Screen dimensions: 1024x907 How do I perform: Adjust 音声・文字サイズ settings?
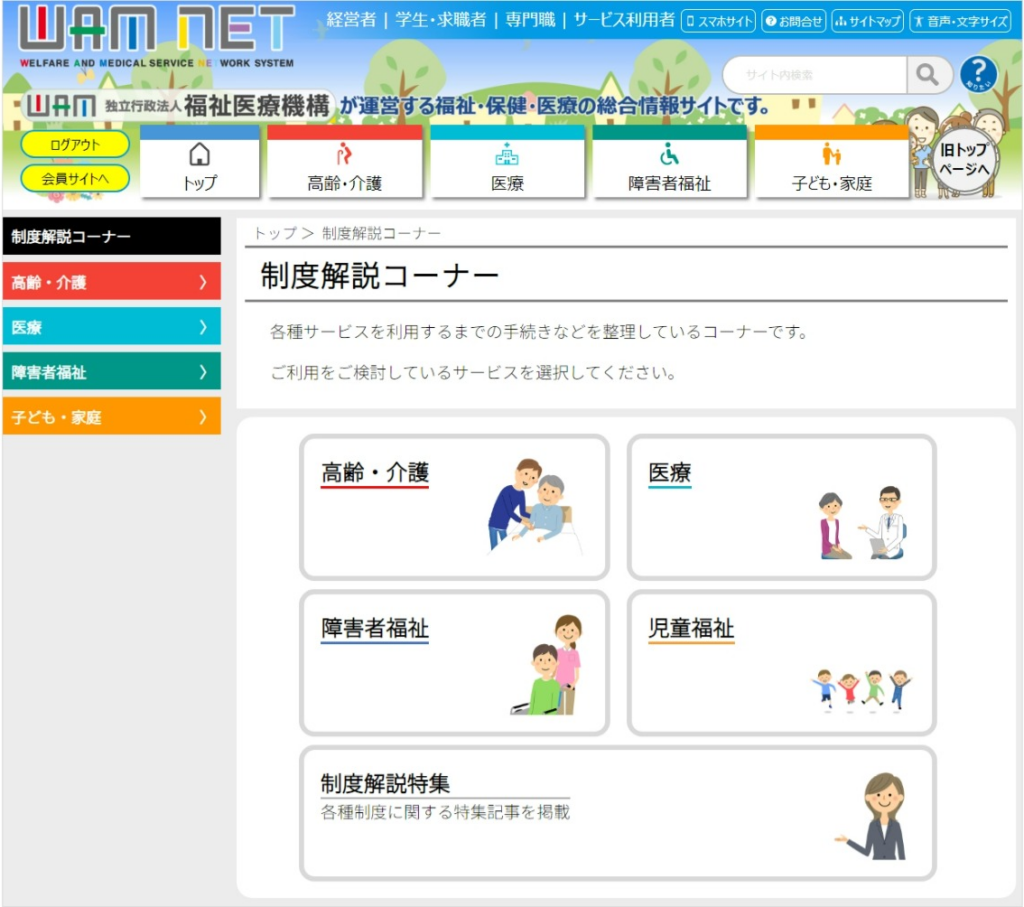(961, 19)
